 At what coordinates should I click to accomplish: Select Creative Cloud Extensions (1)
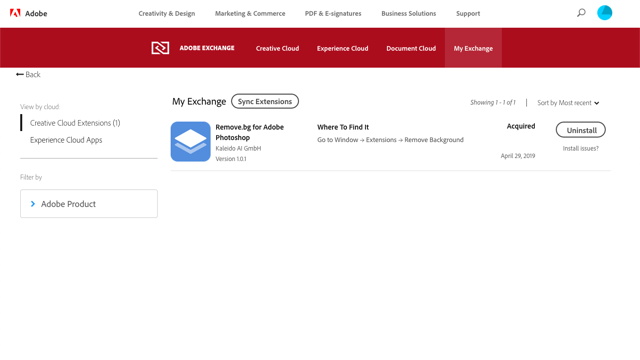pyautogui.click(x=75, y=123)
